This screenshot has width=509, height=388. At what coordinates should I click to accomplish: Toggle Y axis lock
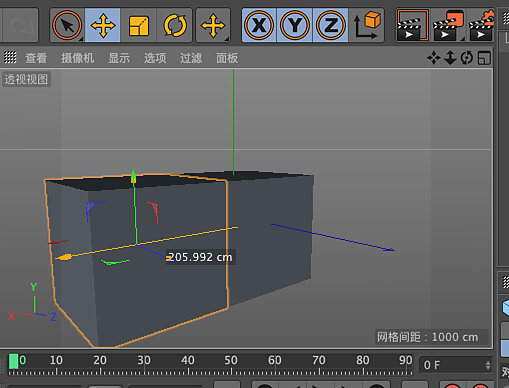pyautogui.click(x=295, y=25)
